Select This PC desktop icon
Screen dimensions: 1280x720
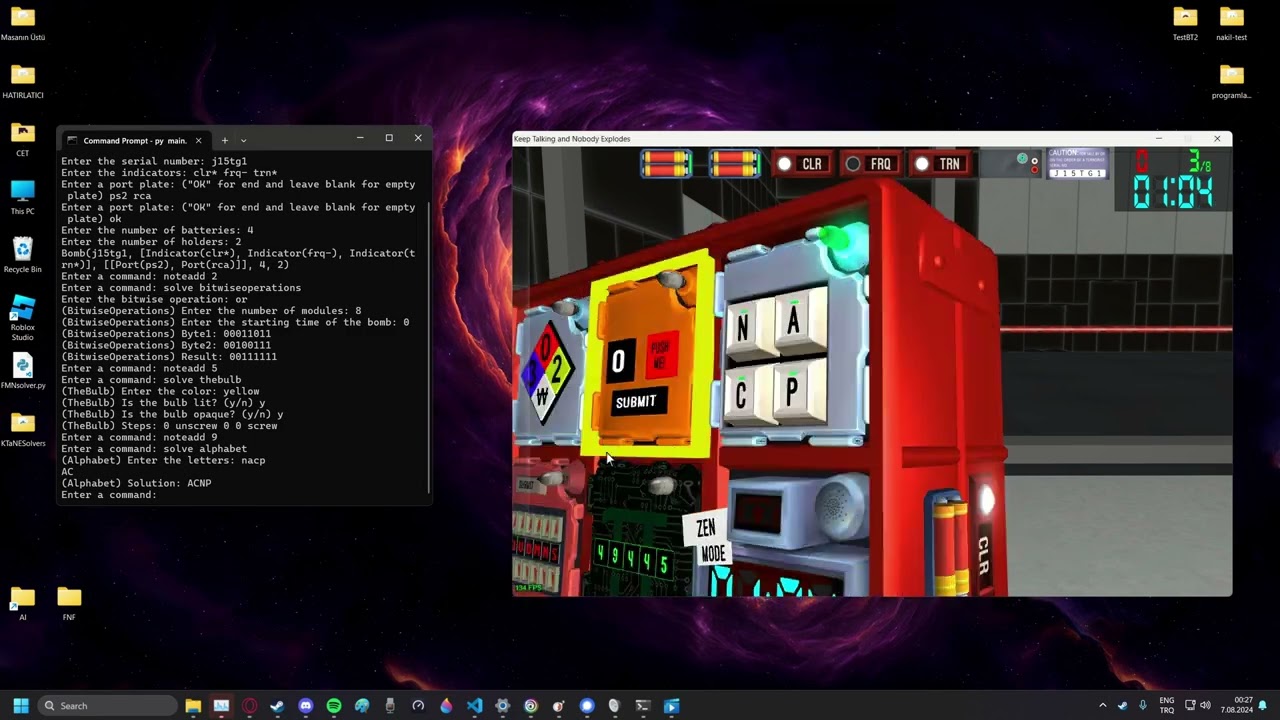(22, 197)
